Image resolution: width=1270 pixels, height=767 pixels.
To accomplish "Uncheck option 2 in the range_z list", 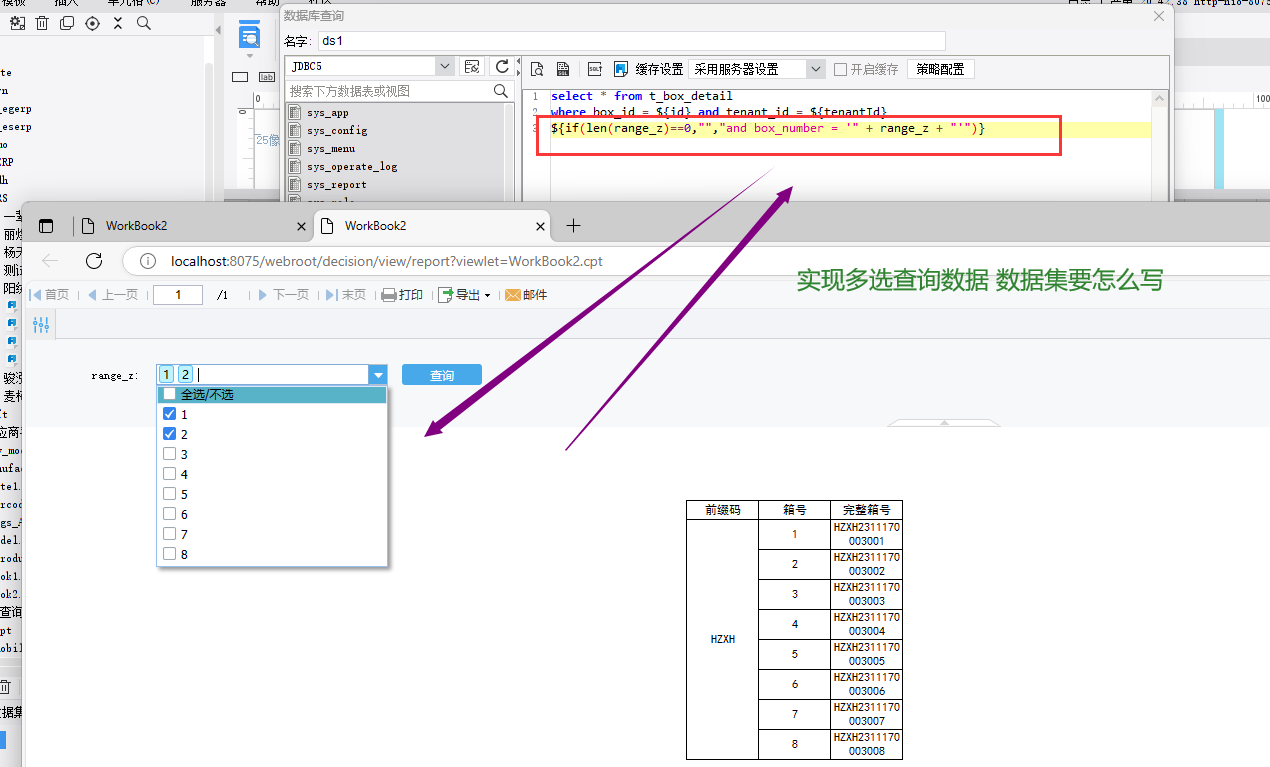I will (169, 434).
